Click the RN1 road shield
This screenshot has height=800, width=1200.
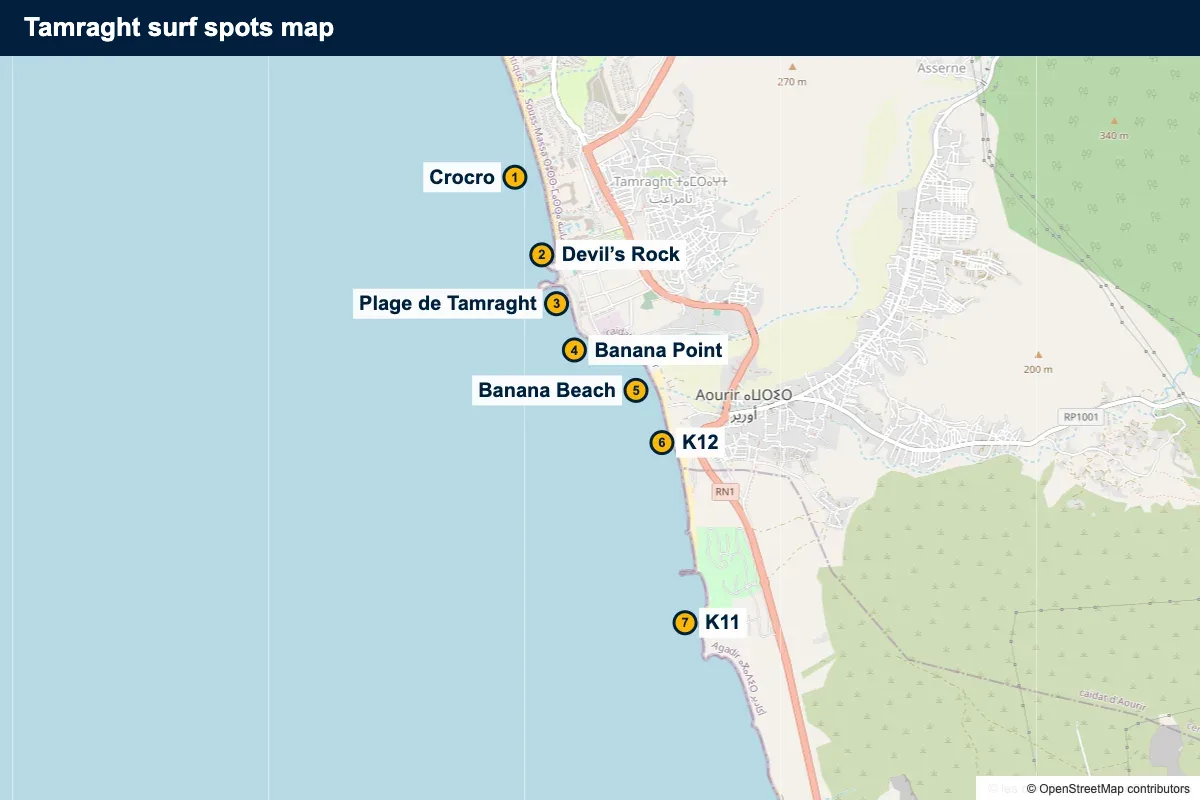[x=725, y=492]
